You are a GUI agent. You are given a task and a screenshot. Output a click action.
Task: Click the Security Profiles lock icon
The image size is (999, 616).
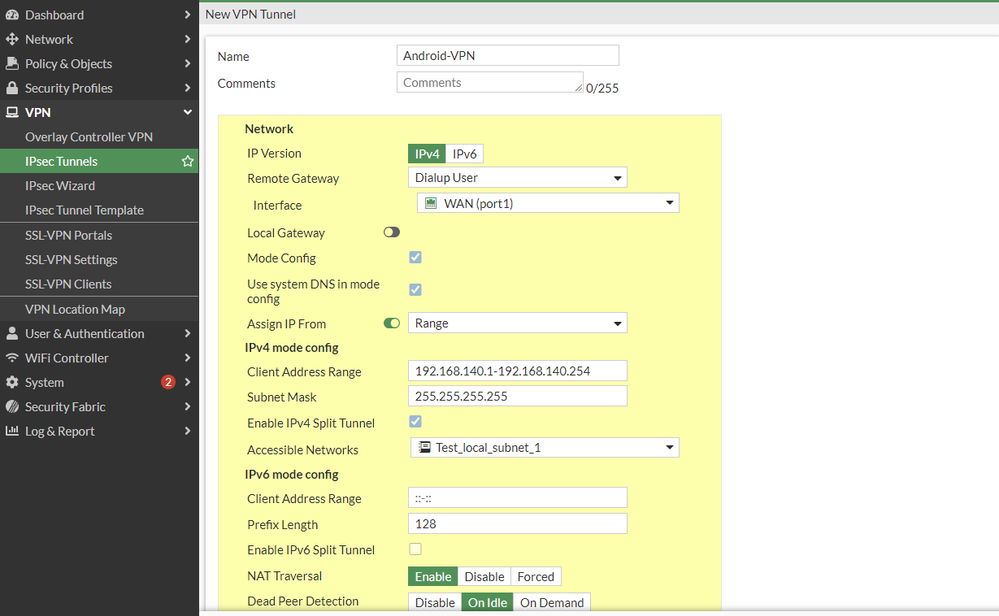[12, 88]
